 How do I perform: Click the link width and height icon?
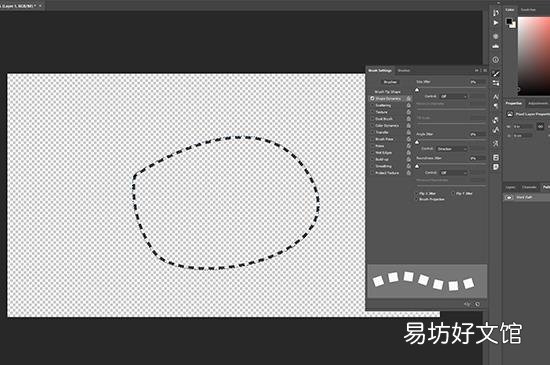pyautogui.click(x=541, y=127)
